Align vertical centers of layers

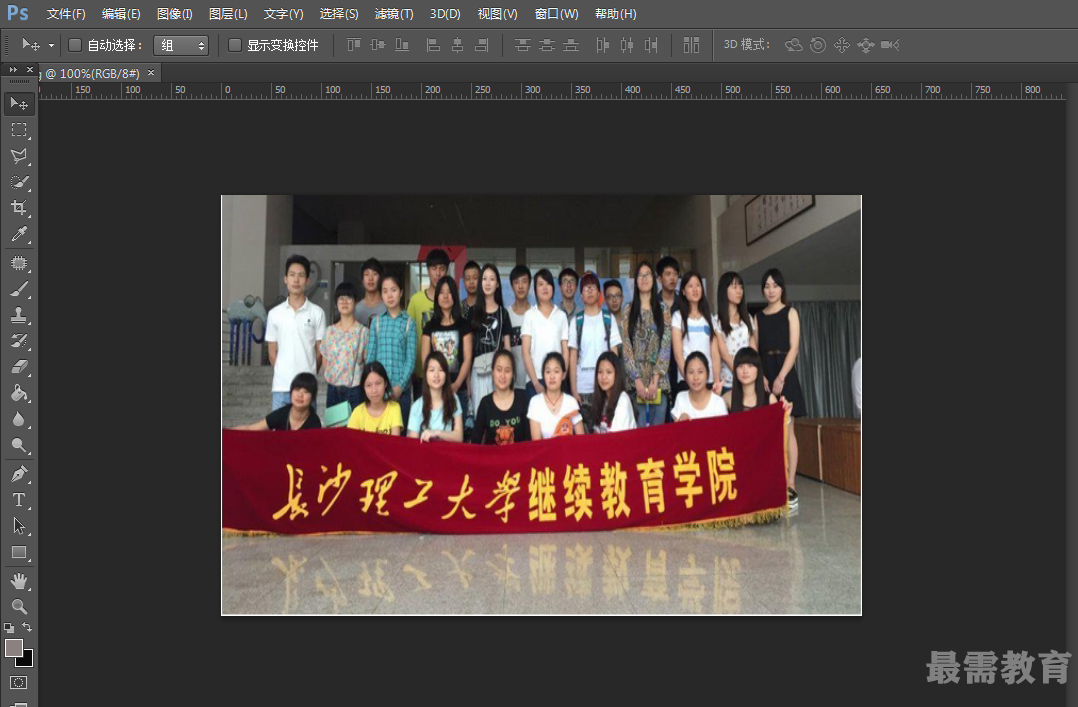pyautogui.click(x=378, y=45)
